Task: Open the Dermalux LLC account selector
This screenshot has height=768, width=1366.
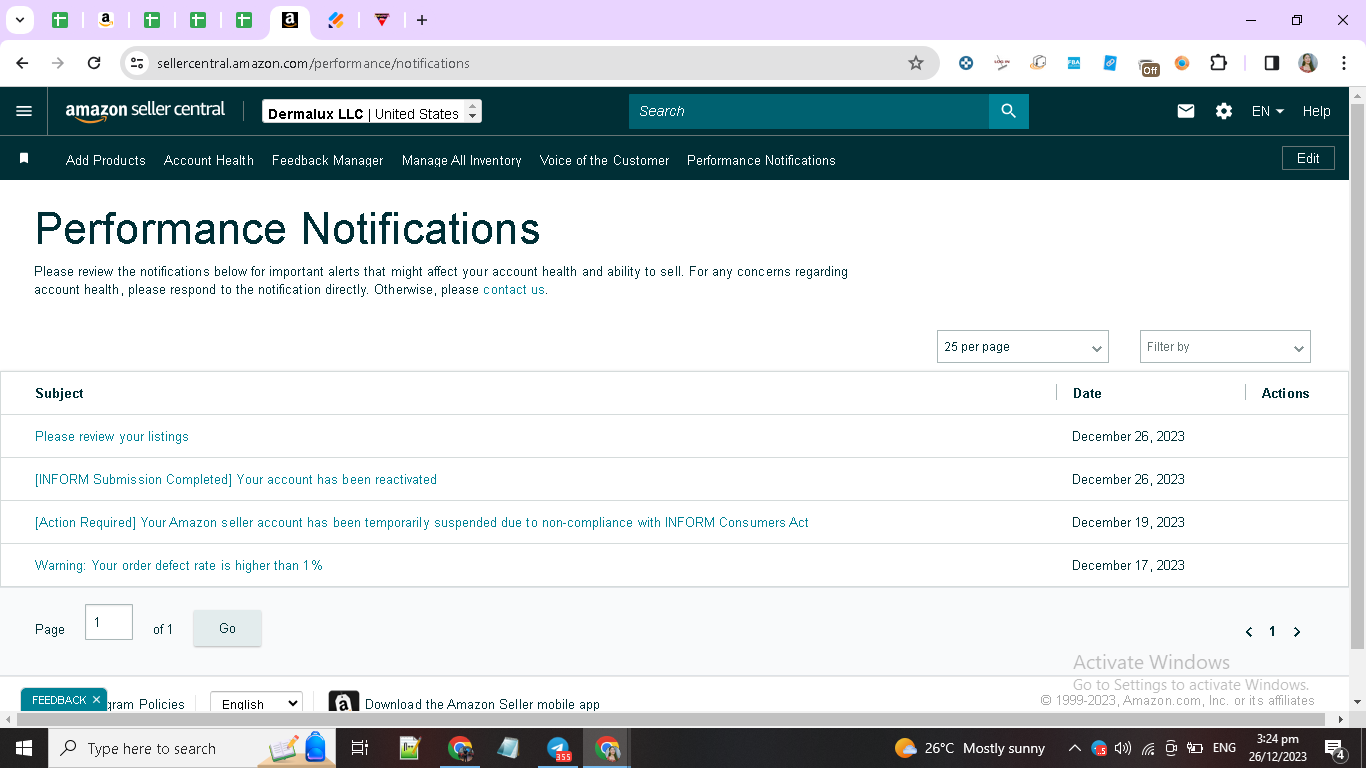Action: (372, 112)
